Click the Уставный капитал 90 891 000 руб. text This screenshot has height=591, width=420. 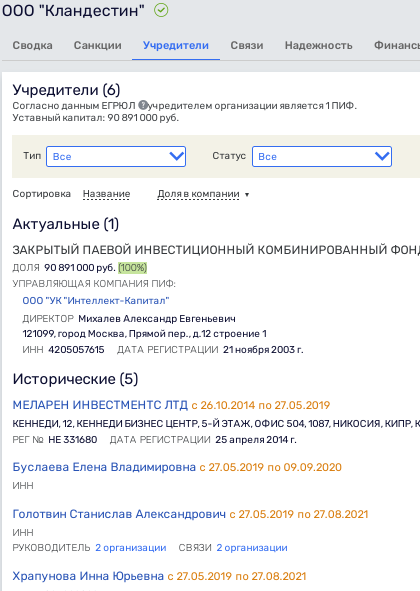point(96,118)
